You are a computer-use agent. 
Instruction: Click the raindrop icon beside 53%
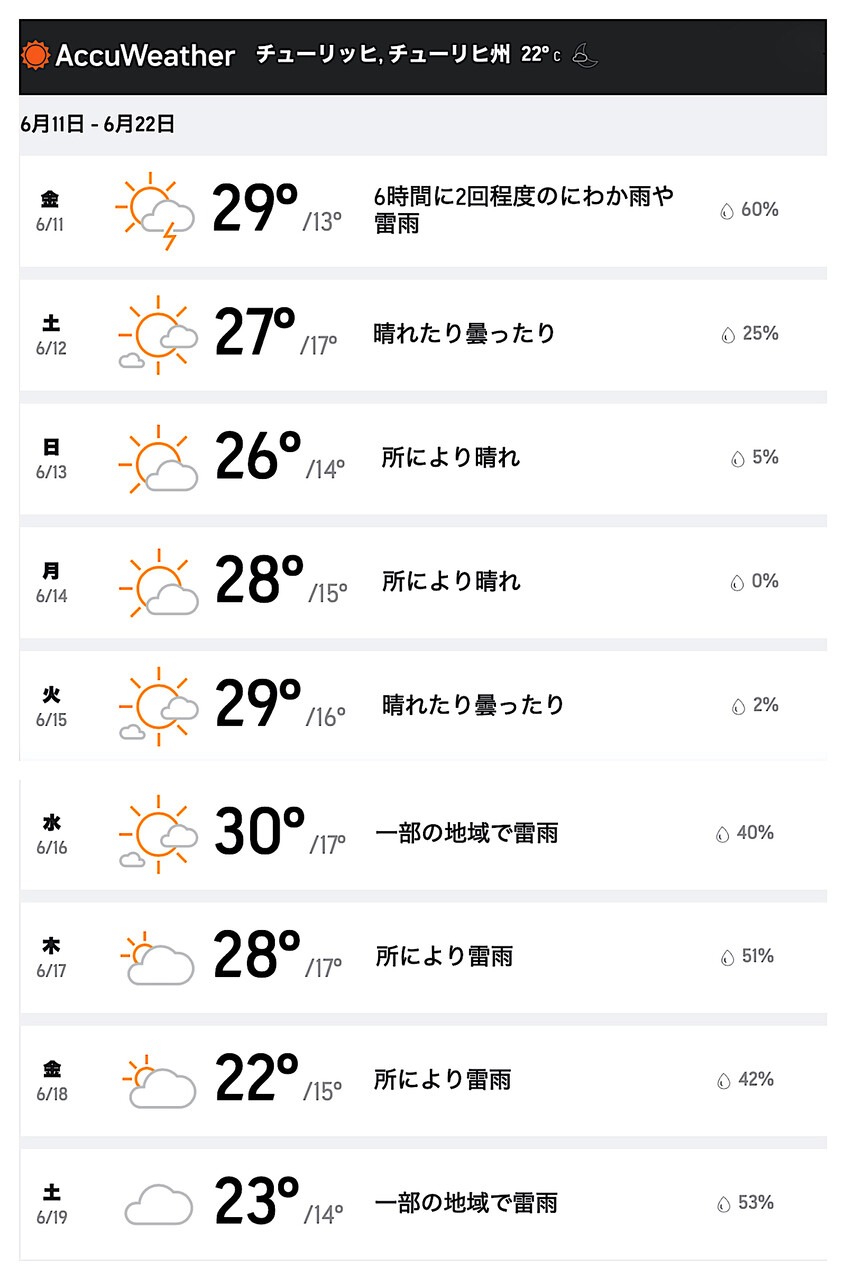[x=724, y=1204]
